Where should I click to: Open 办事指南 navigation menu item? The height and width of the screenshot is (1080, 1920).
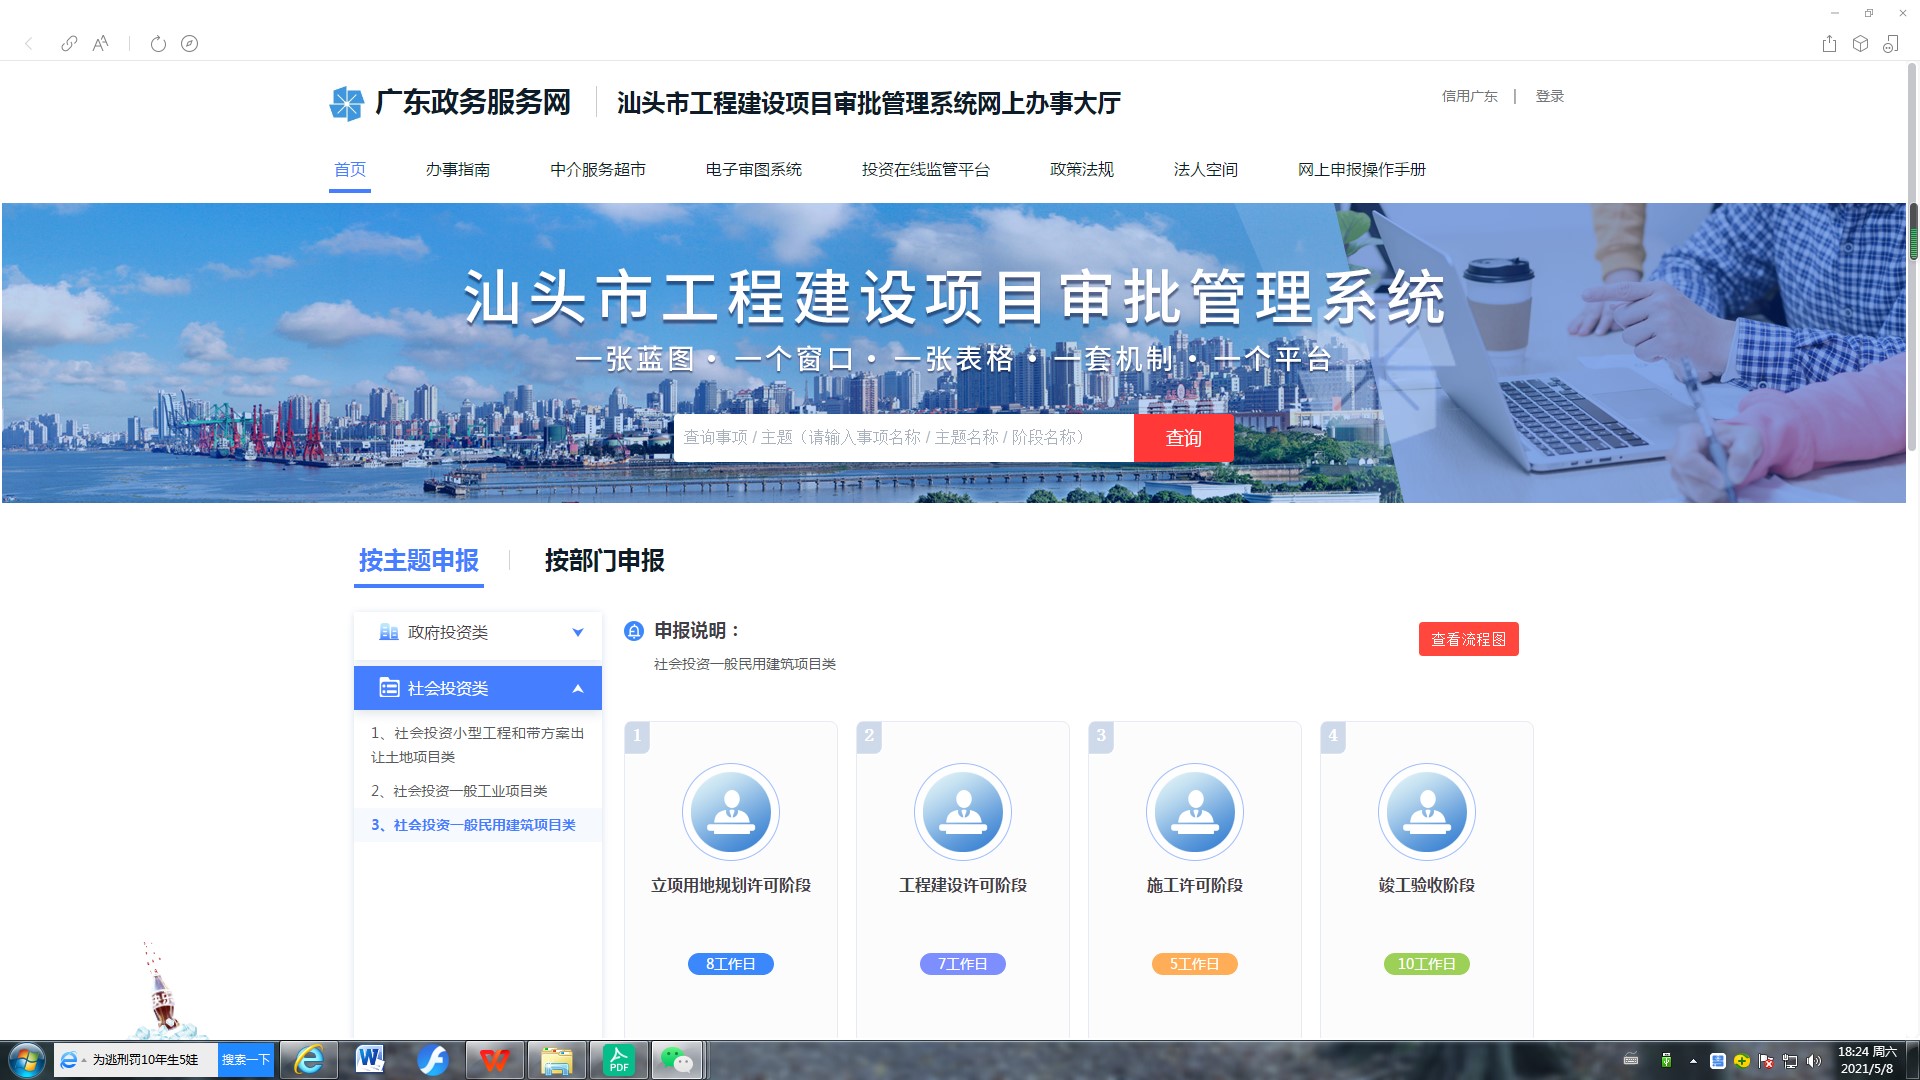click(x=457, y=170)
